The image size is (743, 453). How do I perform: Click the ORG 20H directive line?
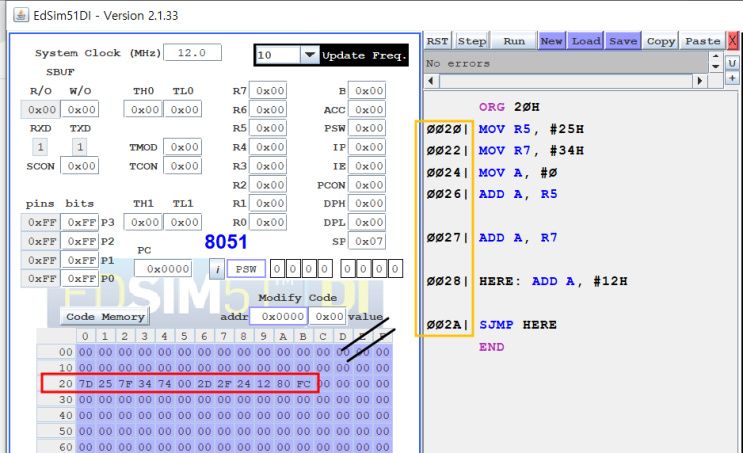509,107
